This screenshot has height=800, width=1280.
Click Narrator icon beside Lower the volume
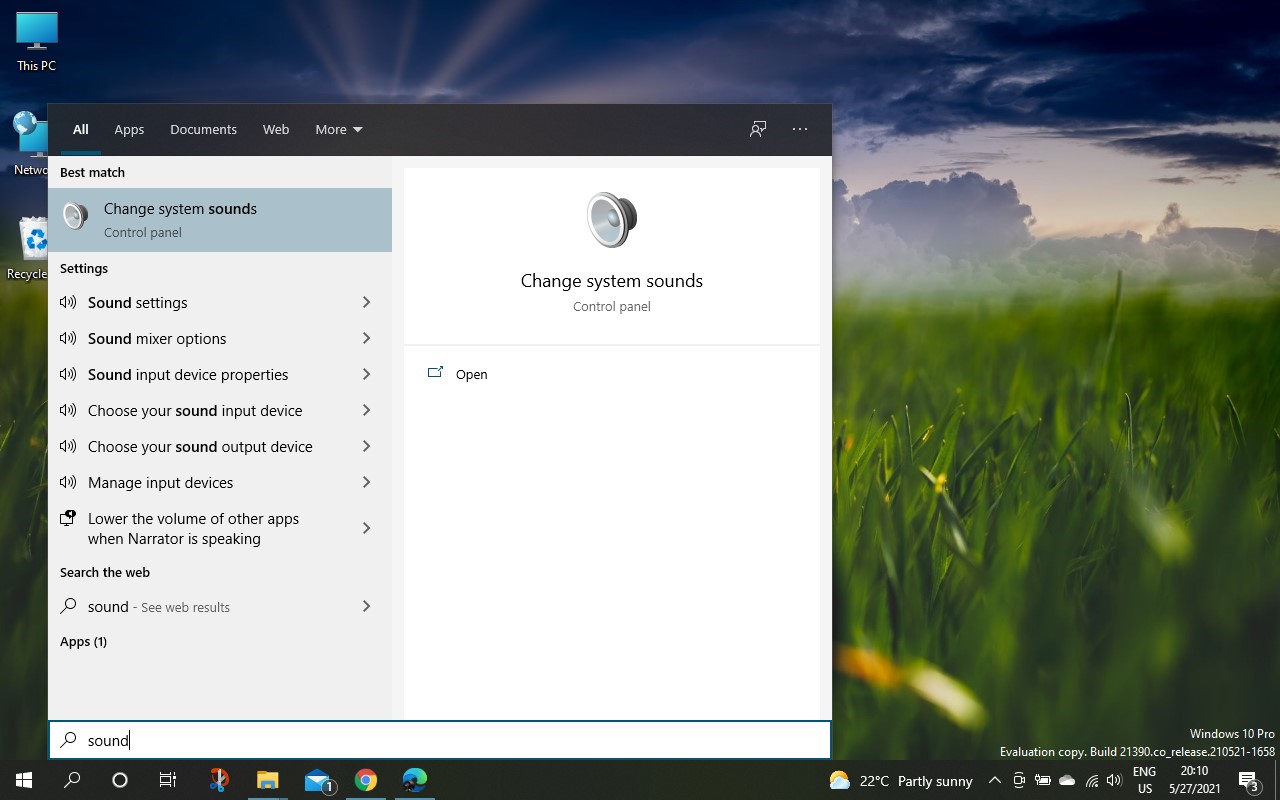(x=68, y=518)
